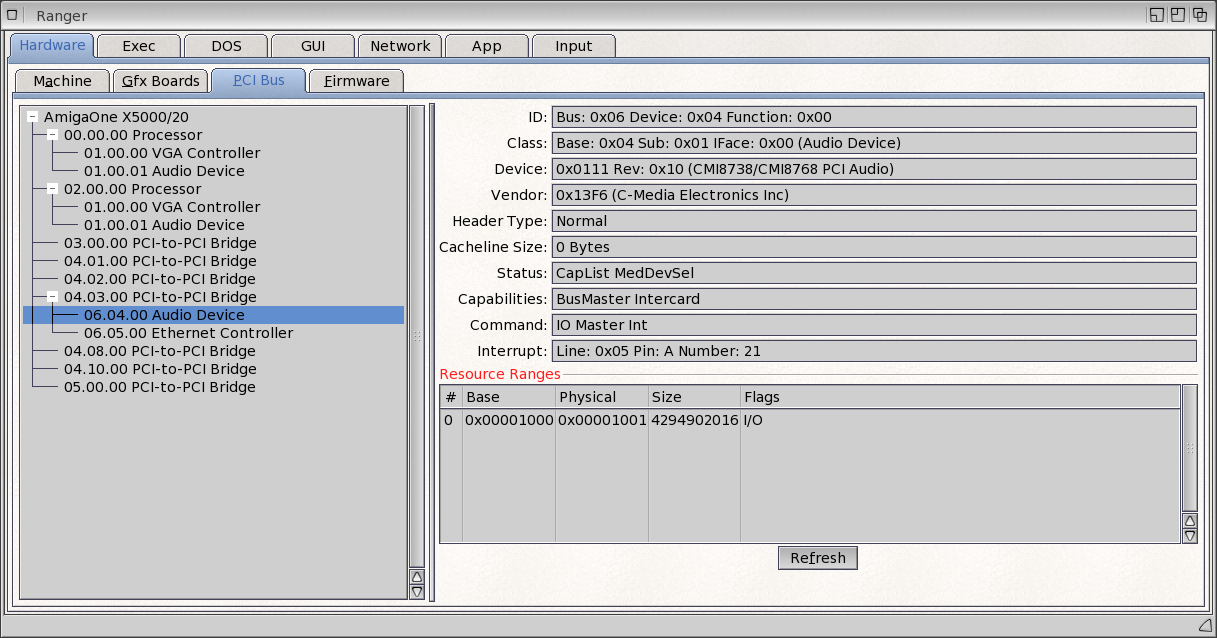Image resolution: width=1217 pixels, height=638 pixels.
Task: Click the PCI tree scroll down arrow
Action: point(417,592)
